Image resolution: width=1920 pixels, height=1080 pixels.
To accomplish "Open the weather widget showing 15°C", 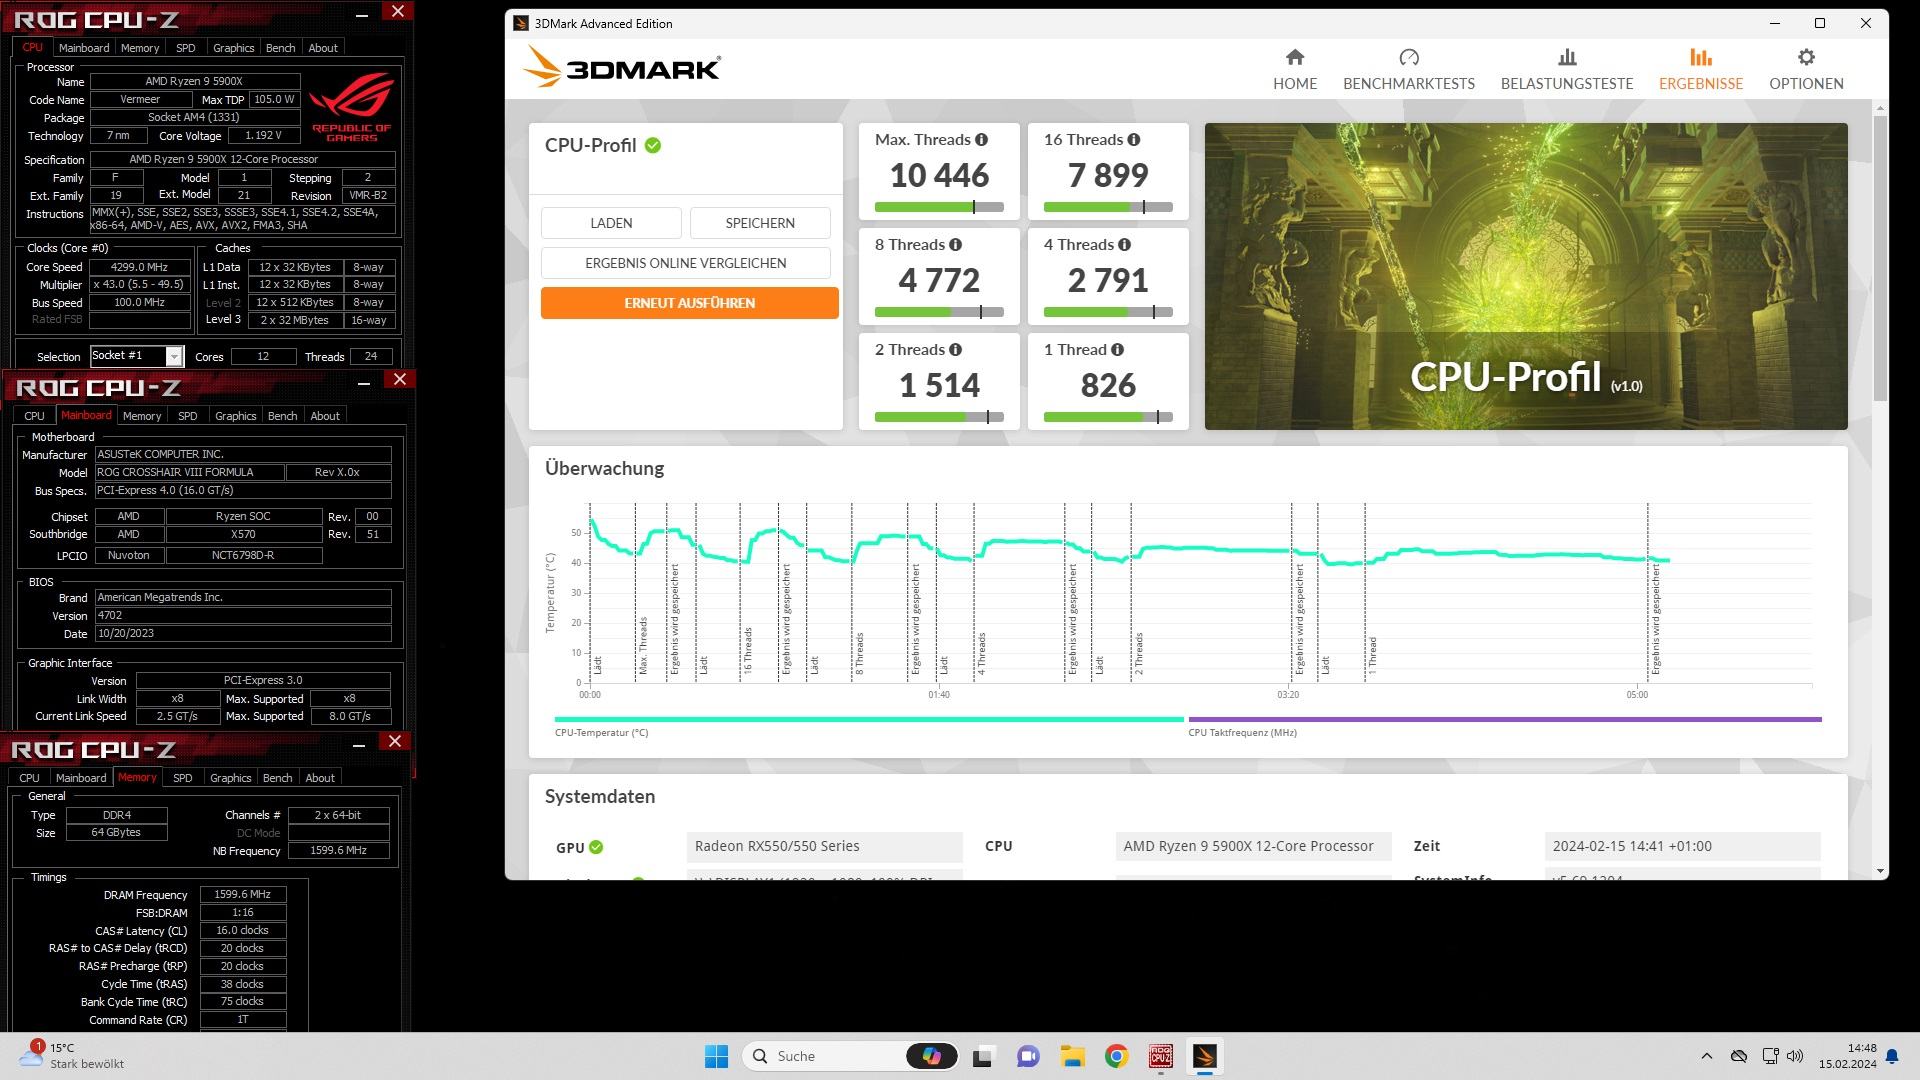I will tap(72, 1055).
